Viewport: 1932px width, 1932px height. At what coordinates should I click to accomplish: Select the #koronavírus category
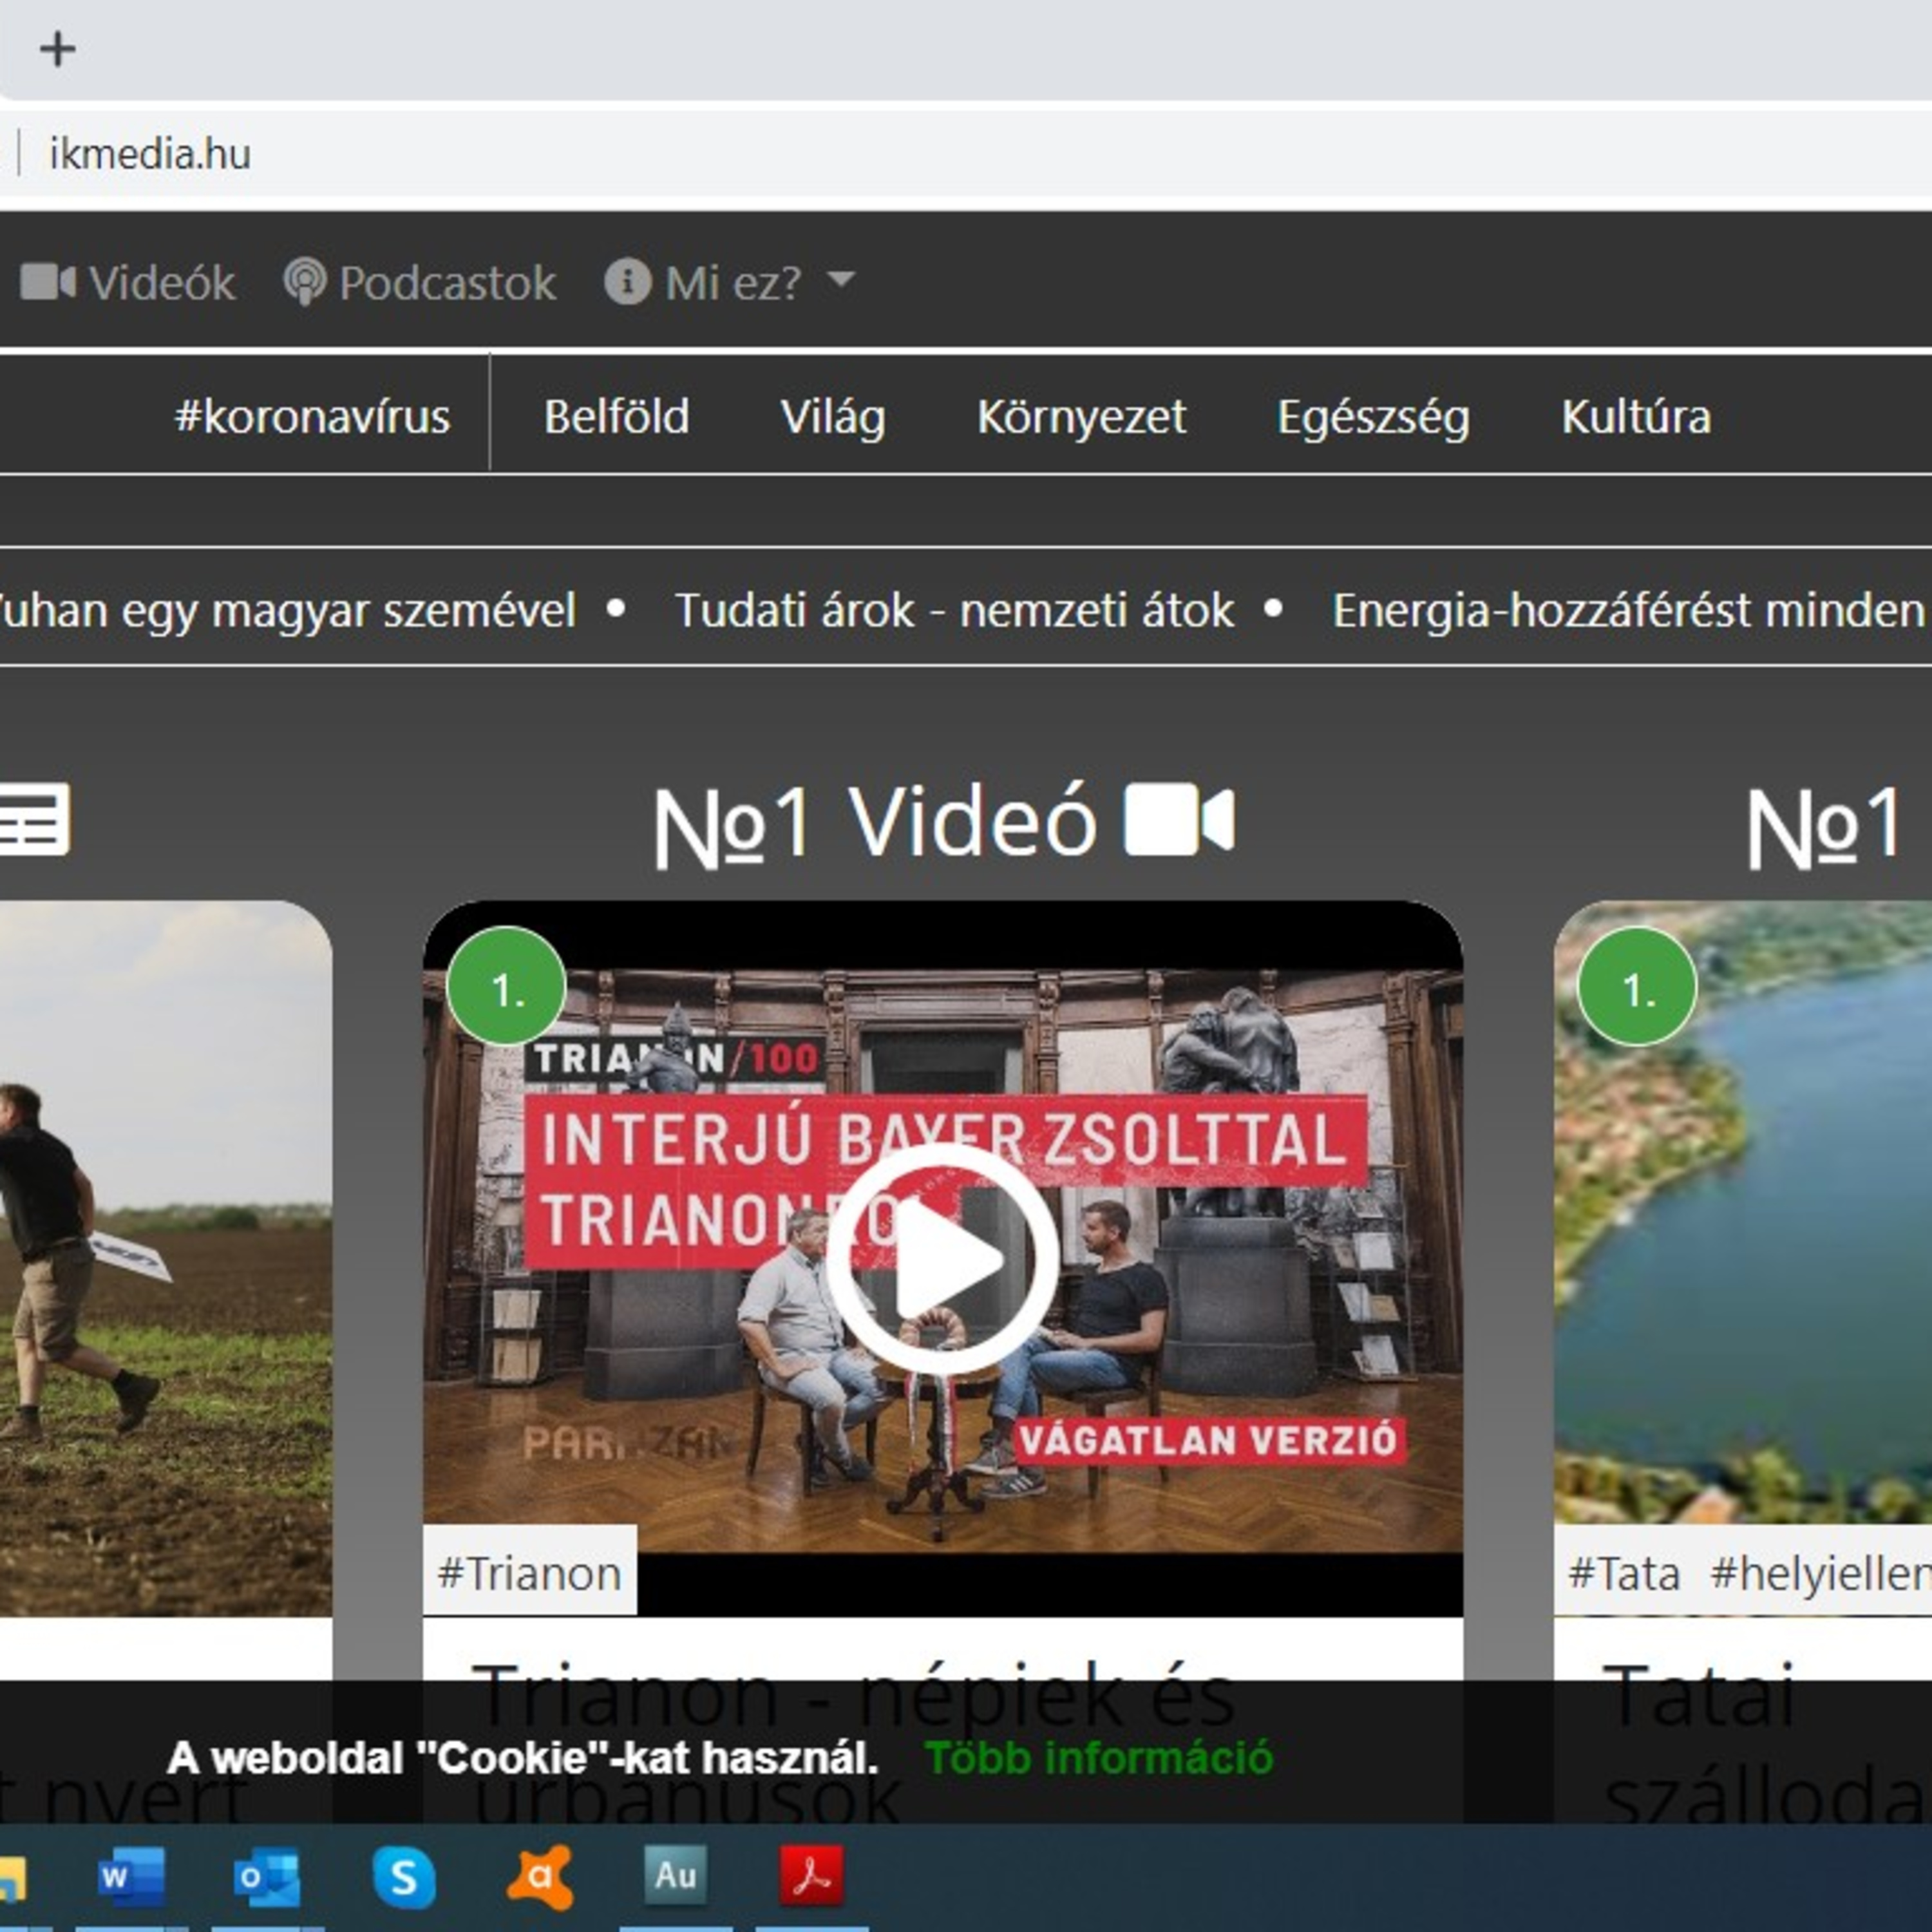[x=312, y=416]
